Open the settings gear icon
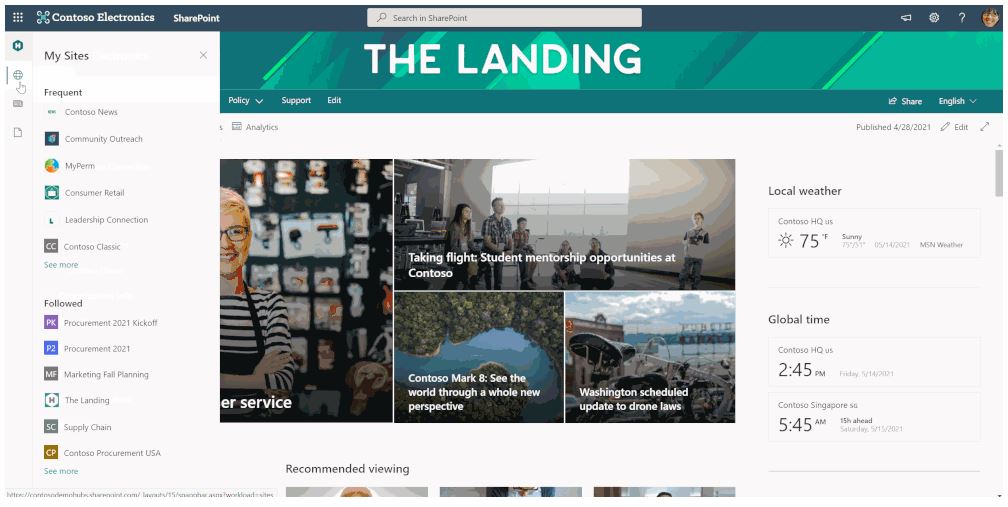Screen dimensions: 1008x507 [934, 18]
